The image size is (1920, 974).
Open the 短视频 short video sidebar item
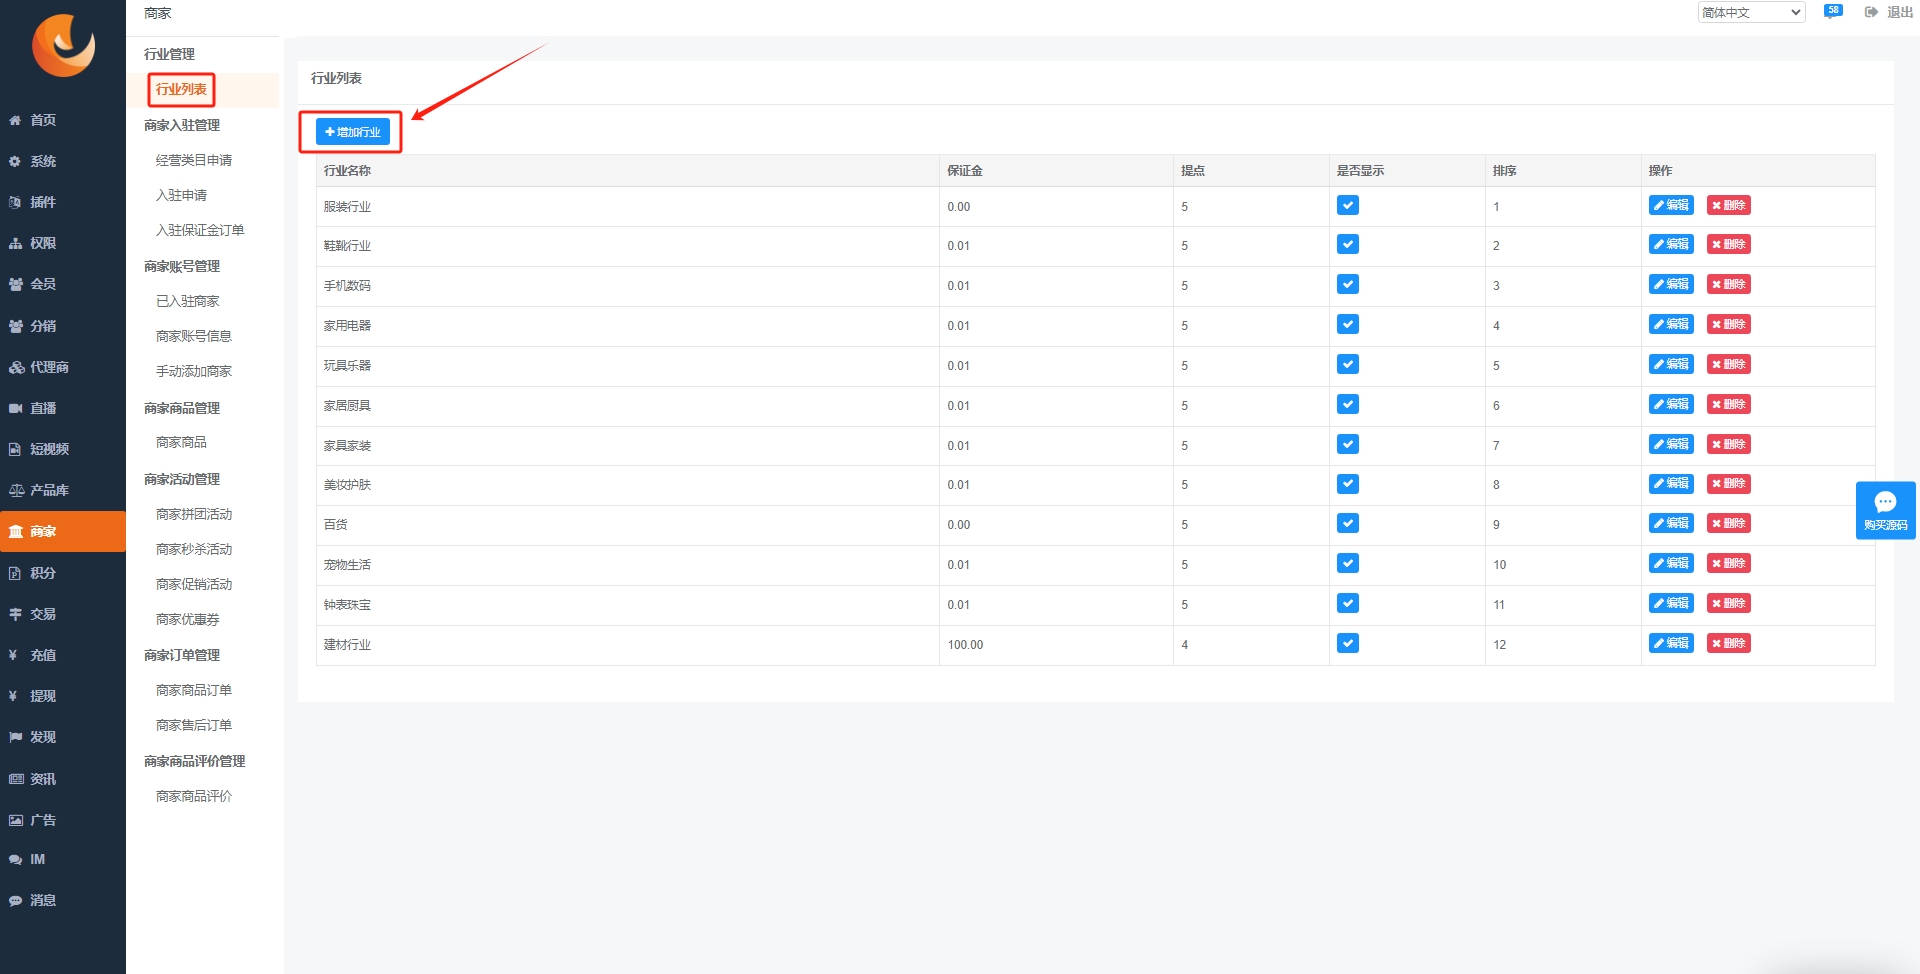tap(62, 449)
